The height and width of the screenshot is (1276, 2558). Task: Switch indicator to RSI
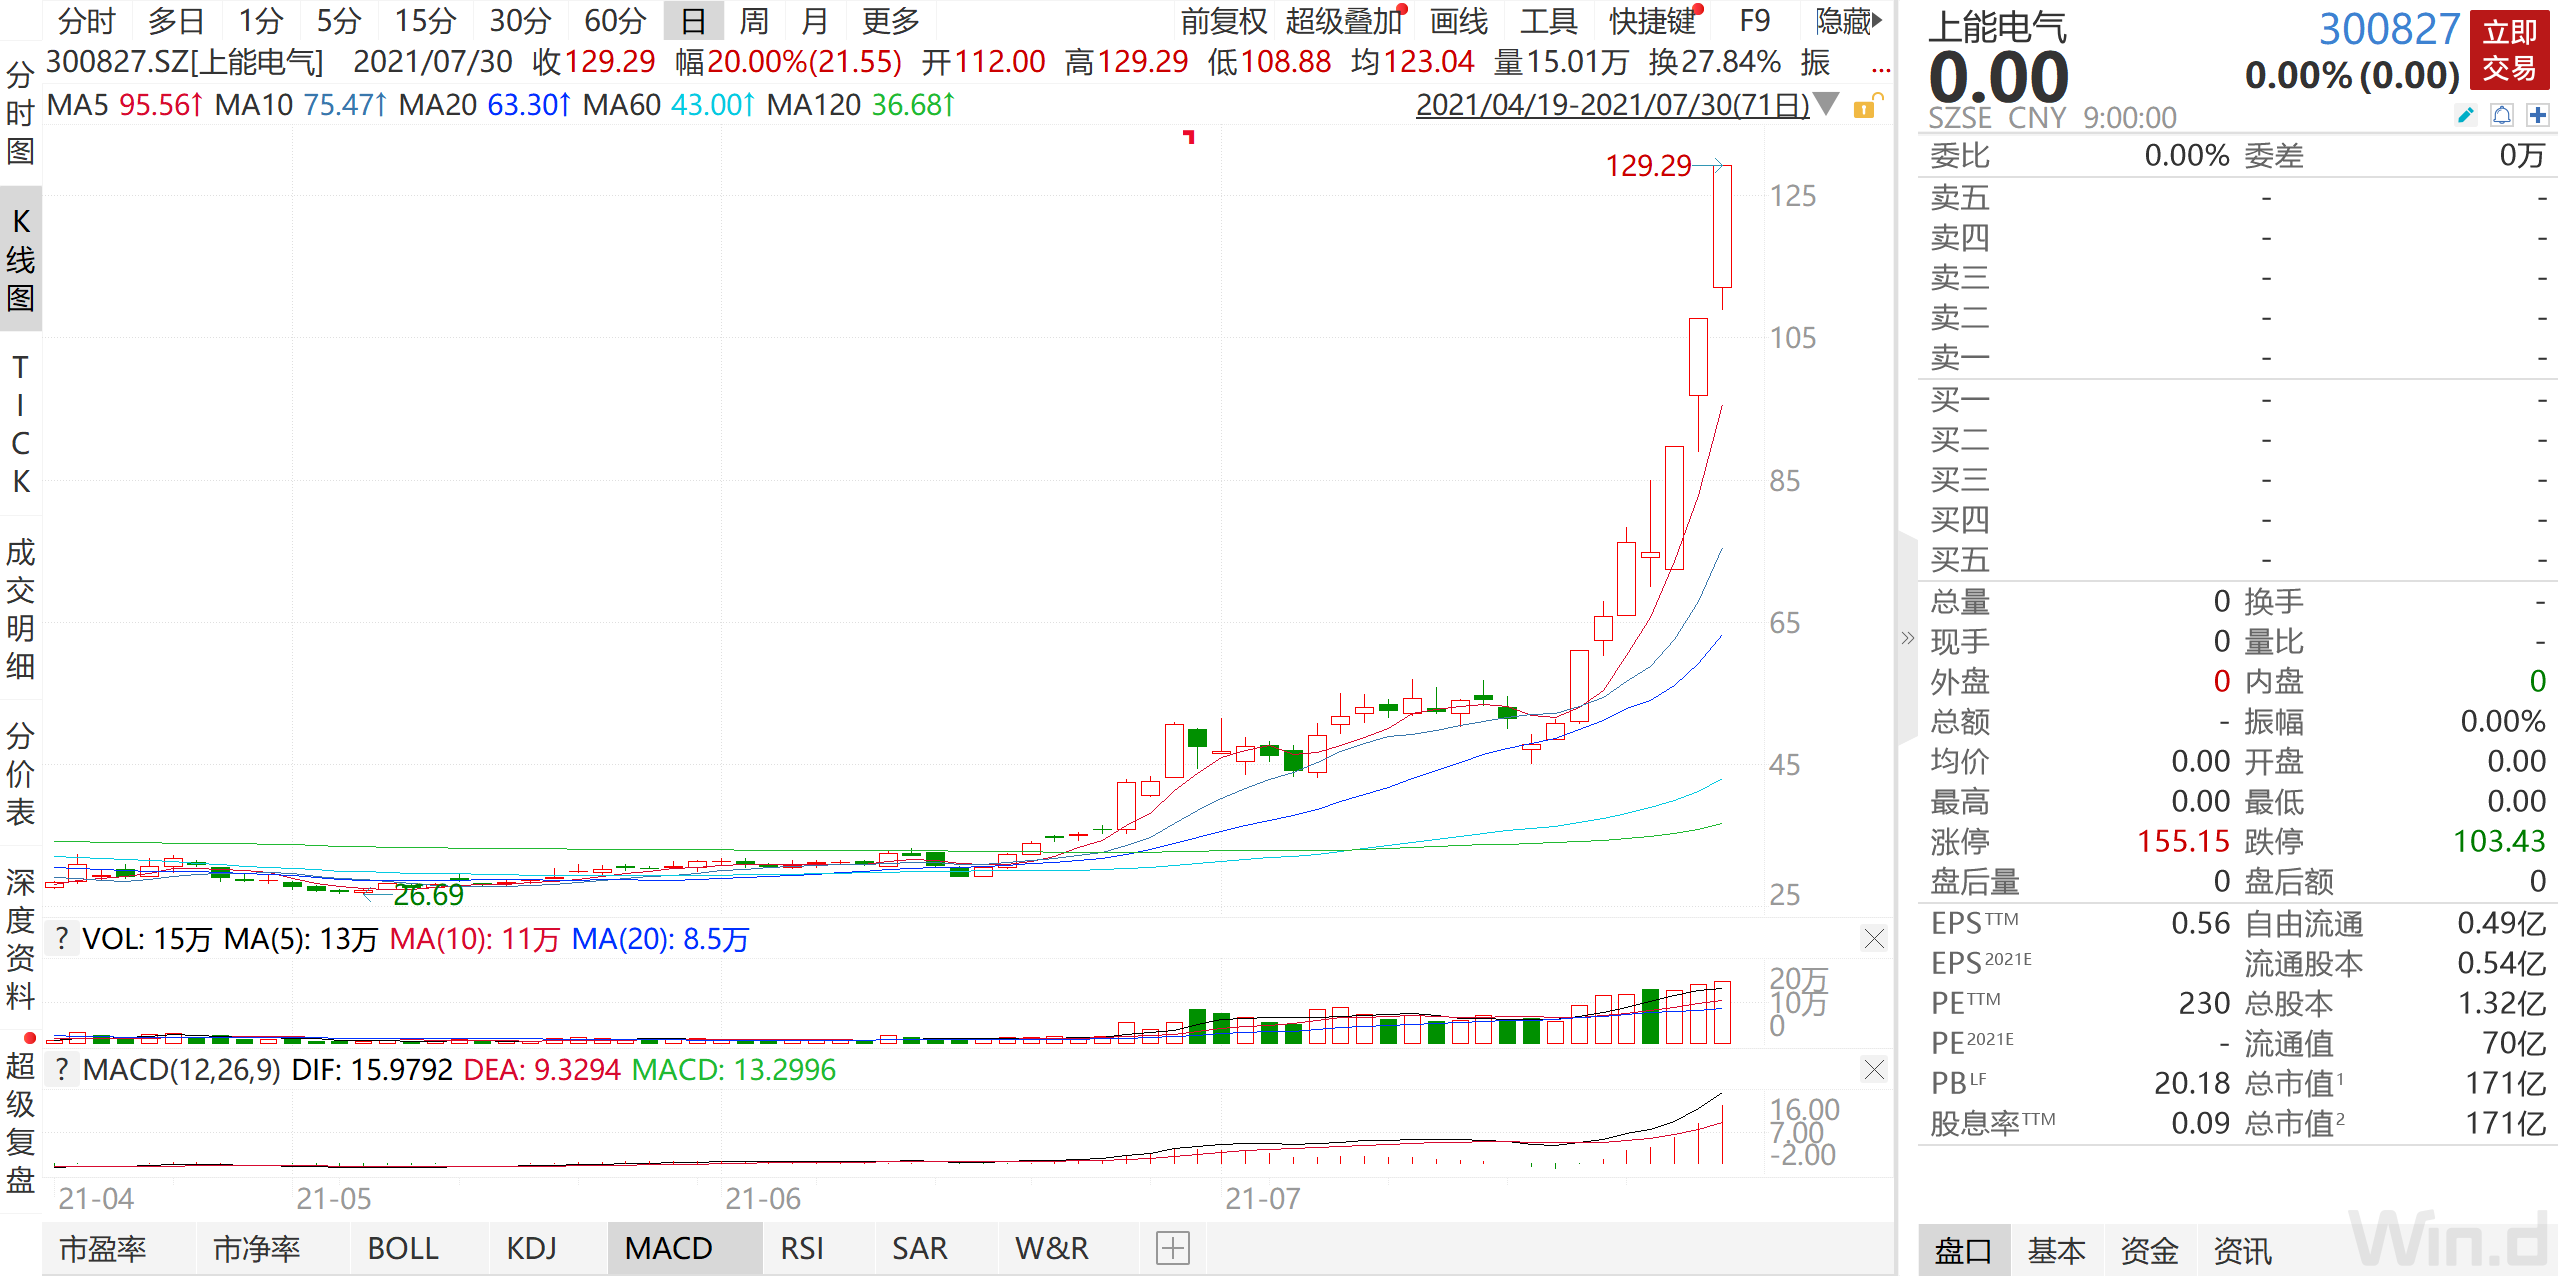point(802,1248)
